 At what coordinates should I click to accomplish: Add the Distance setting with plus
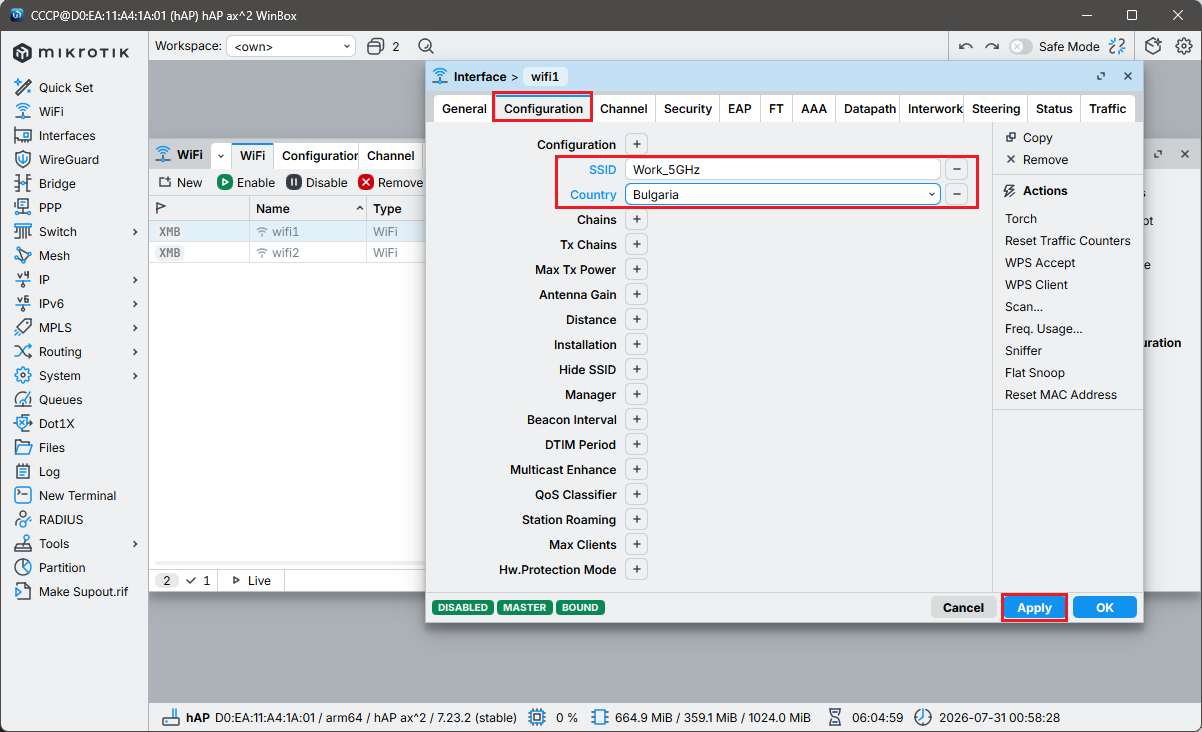637,319
